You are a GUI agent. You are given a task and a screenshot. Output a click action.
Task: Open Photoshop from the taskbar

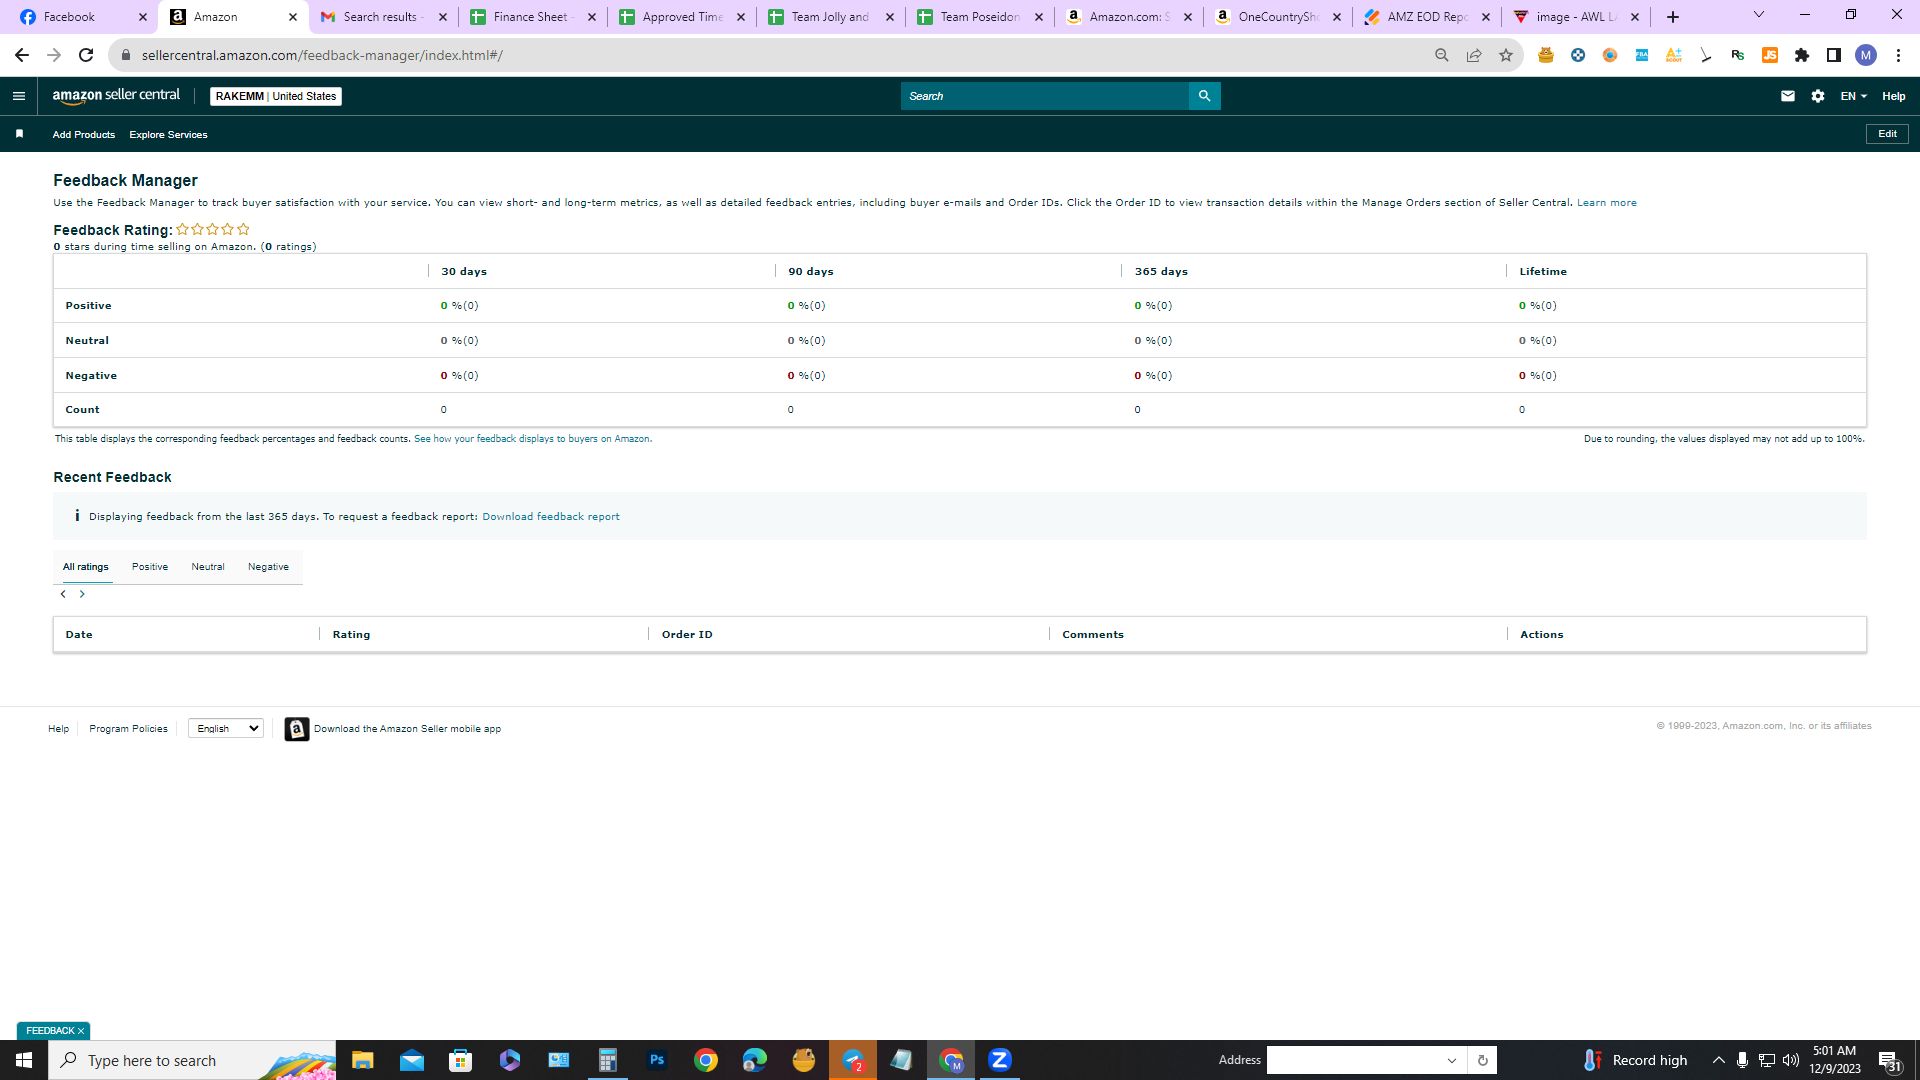pyautogui.click(x=657, y=1060)
